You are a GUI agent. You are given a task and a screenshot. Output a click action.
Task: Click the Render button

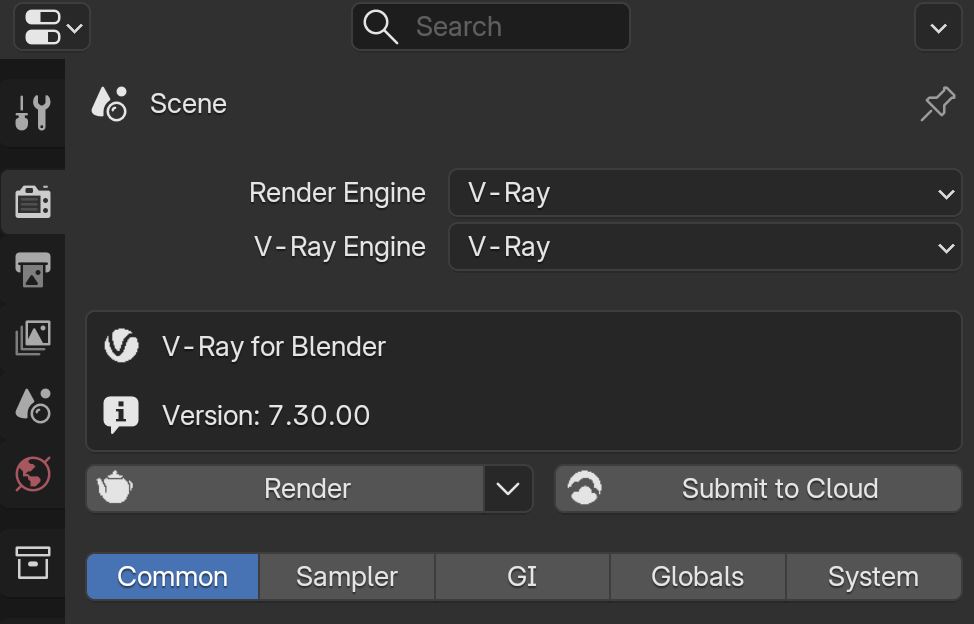pos(285,489)
